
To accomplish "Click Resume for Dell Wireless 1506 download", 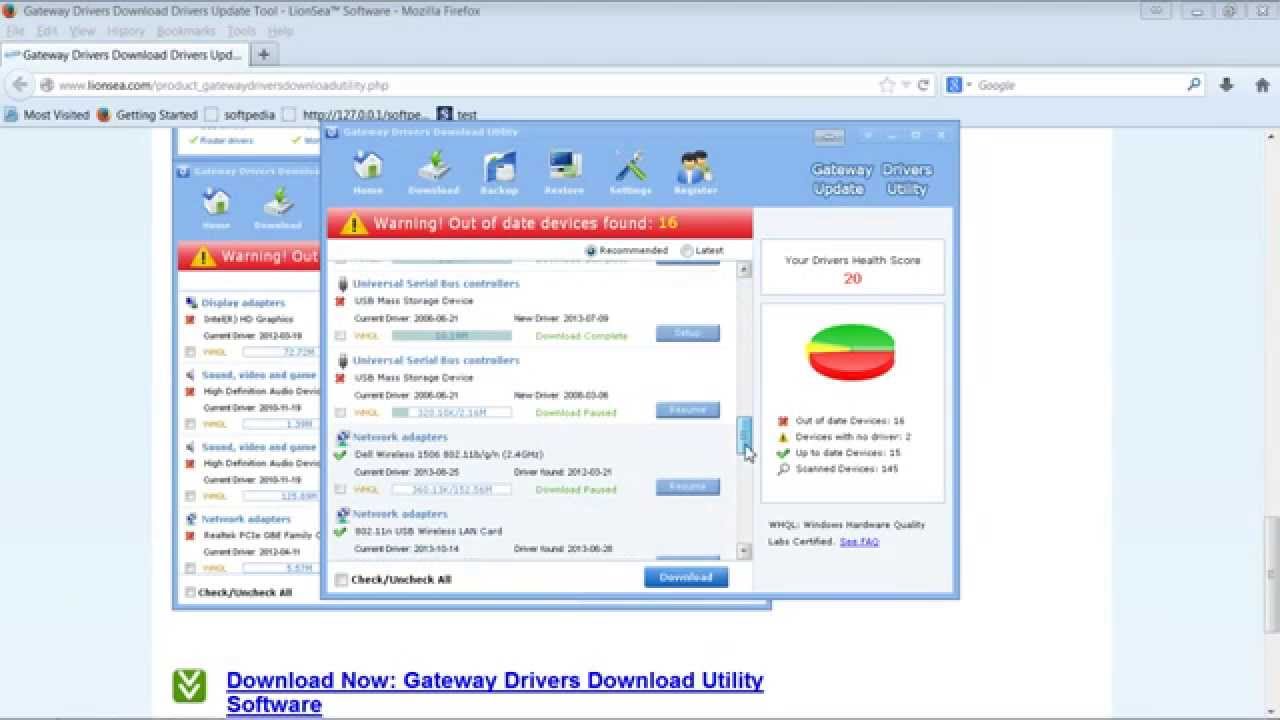I will 688,487.
